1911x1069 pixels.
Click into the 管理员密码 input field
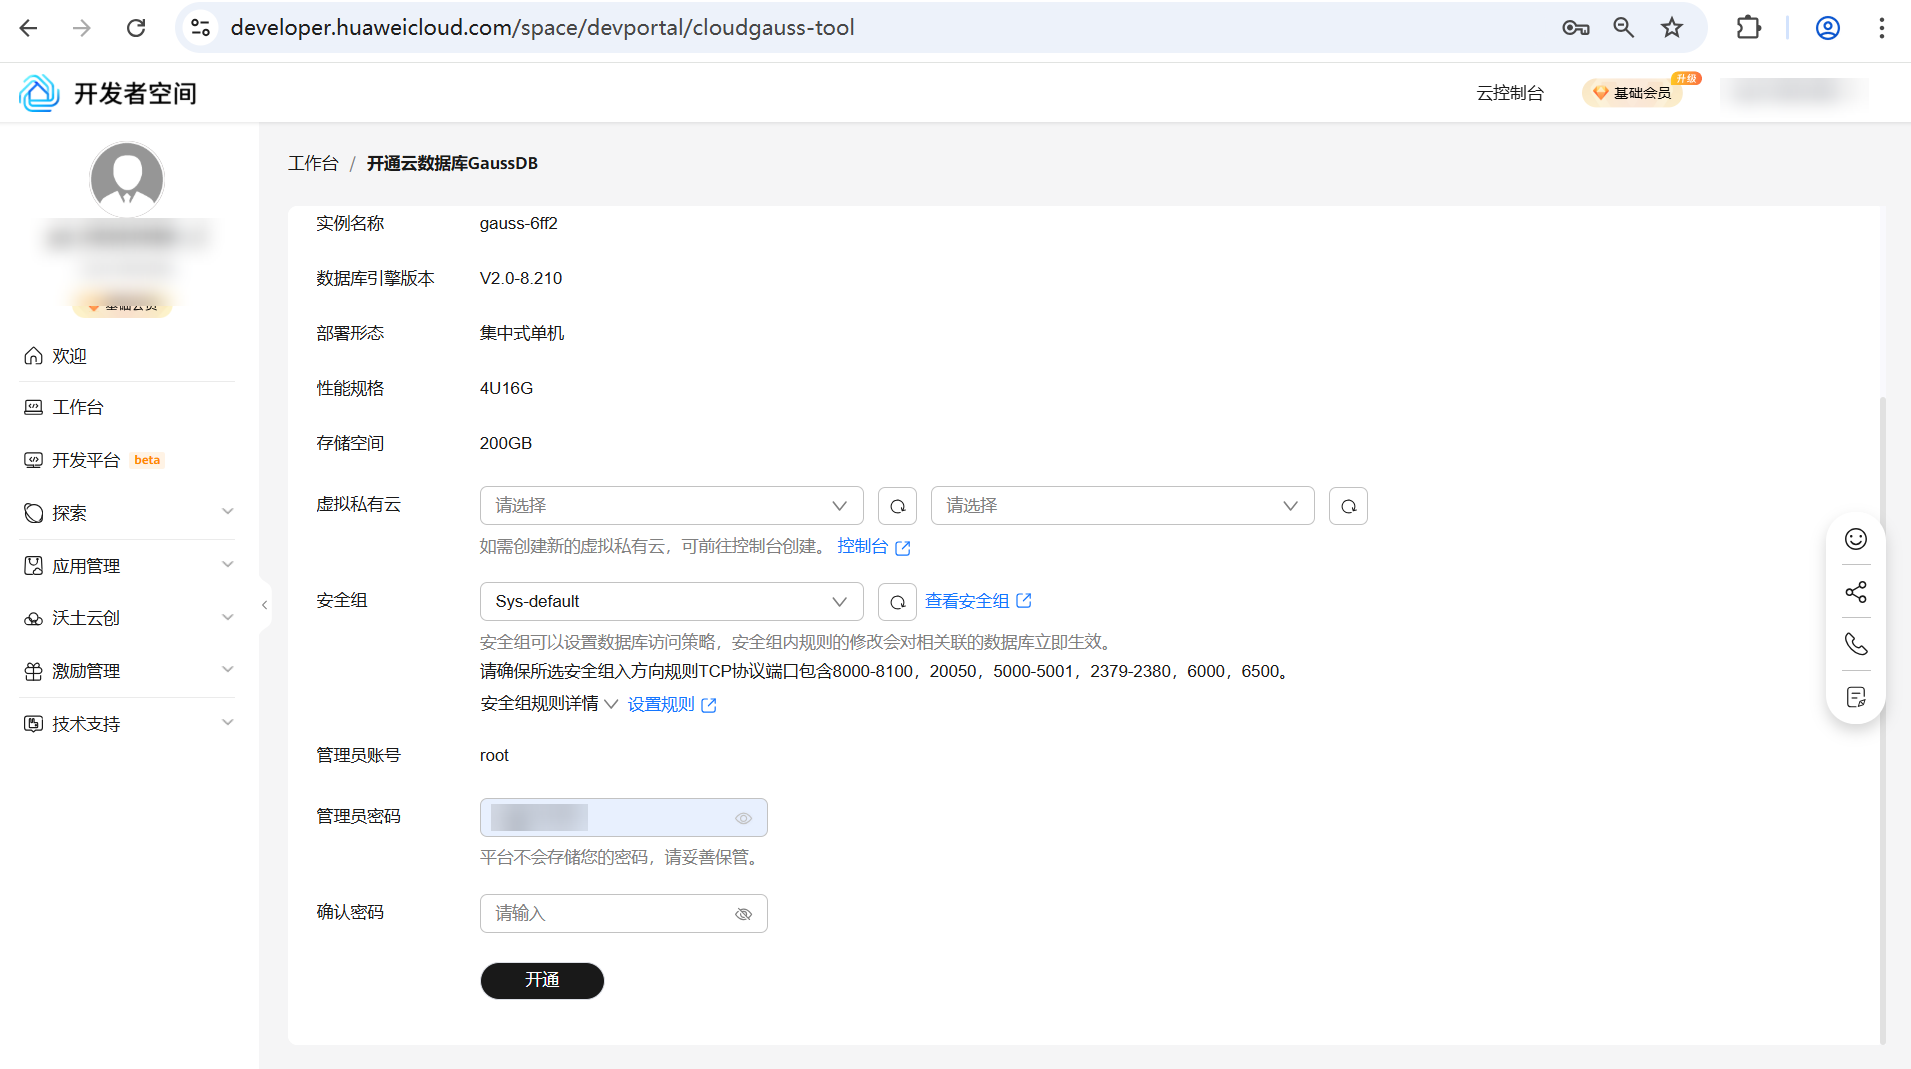623,818
